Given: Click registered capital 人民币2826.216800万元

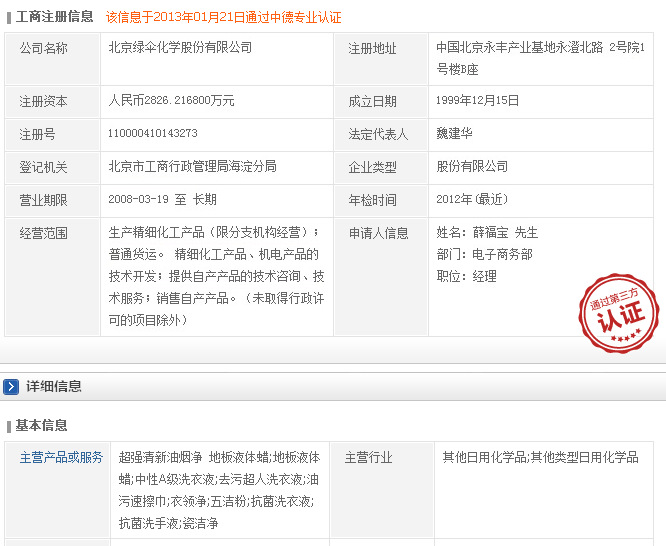Looking at the screenshot, I should (171, 100).
